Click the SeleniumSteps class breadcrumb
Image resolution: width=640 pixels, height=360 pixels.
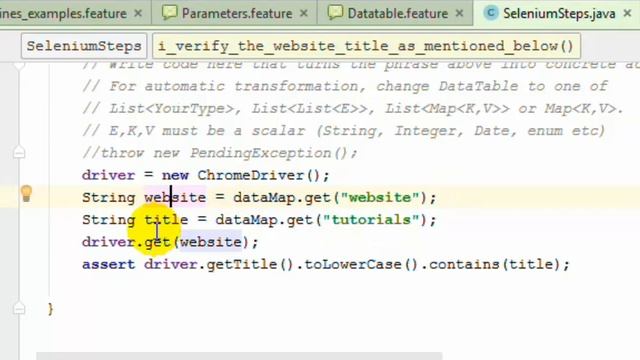point(84,46)
